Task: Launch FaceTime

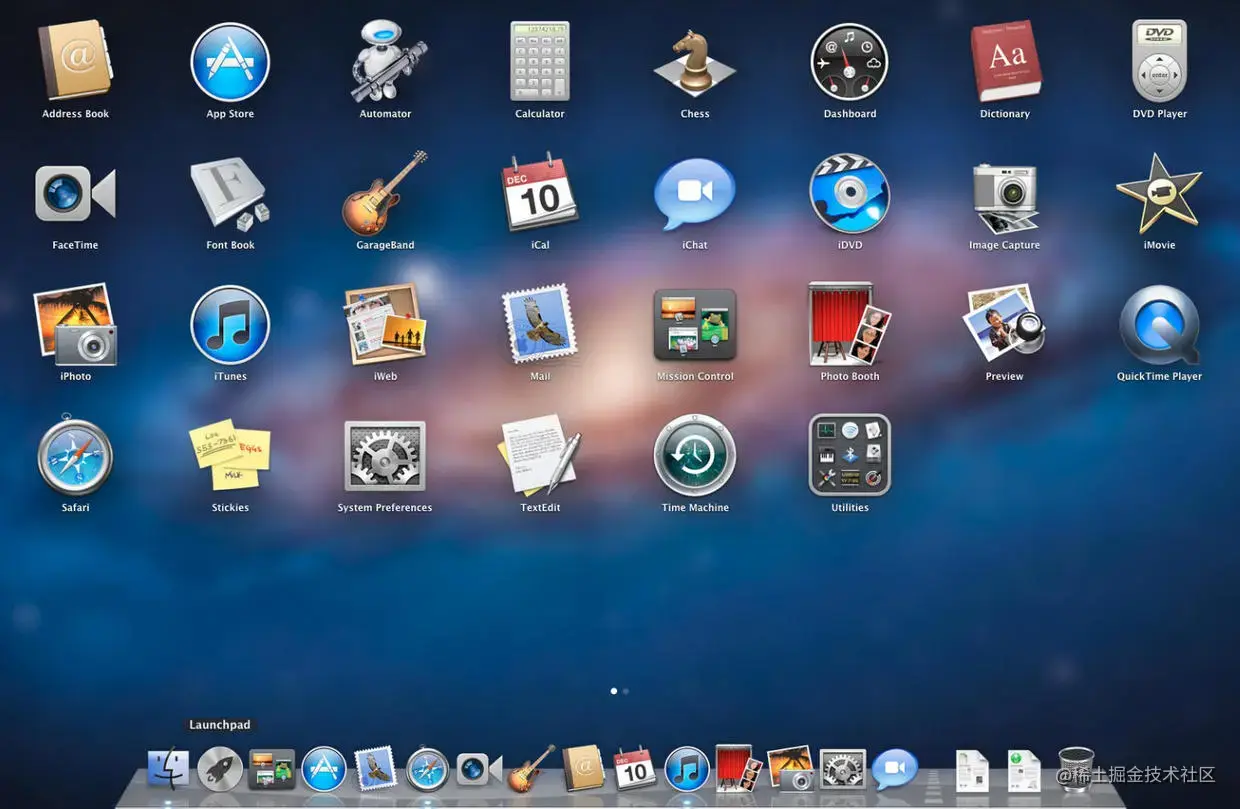Action: click(x=75, y=194)
